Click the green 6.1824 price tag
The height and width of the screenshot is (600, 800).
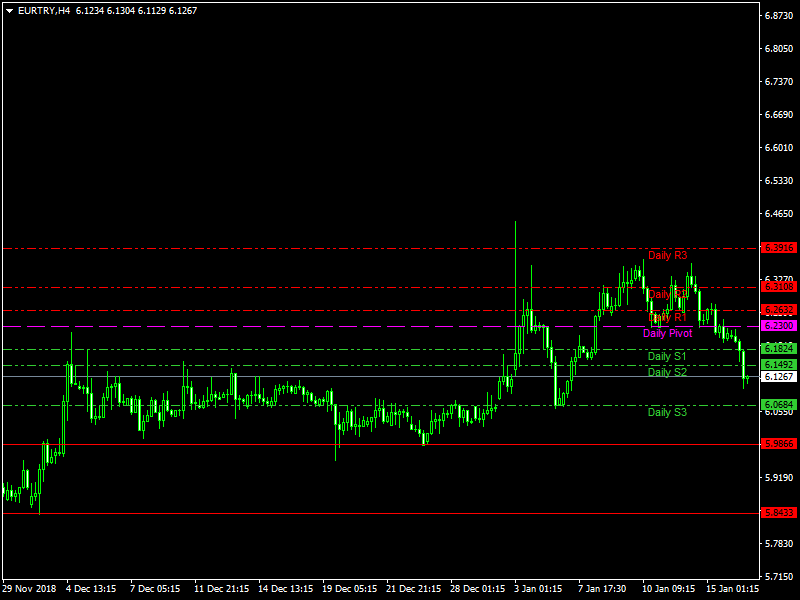[x=779, y=349]
